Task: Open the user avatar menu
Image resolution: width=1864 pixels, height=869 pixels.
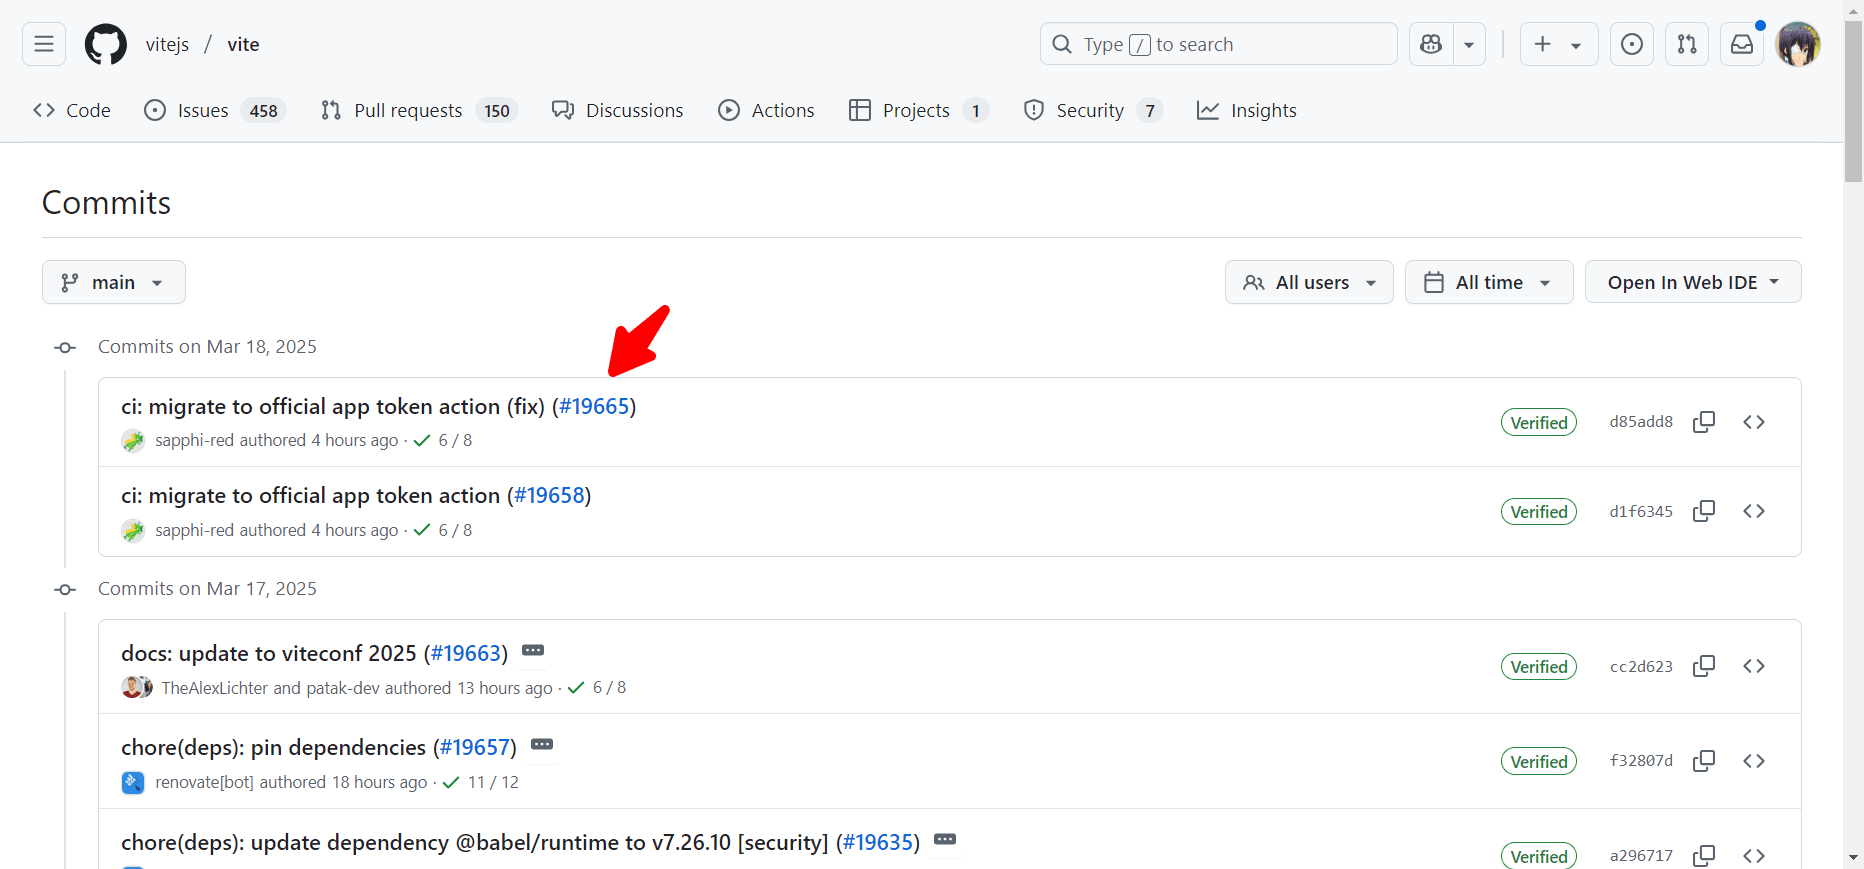Action: (1798, 44)
